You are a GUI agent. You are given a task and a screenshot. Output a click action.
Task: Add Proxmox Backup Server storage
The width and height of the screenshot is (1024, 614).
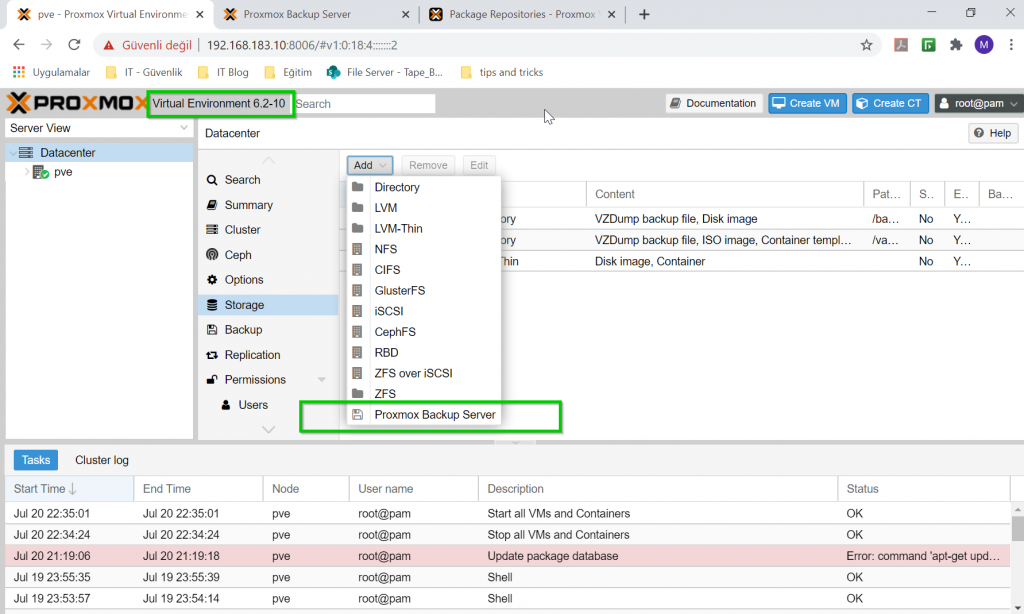pyautogui.click(x=424, y=415)
